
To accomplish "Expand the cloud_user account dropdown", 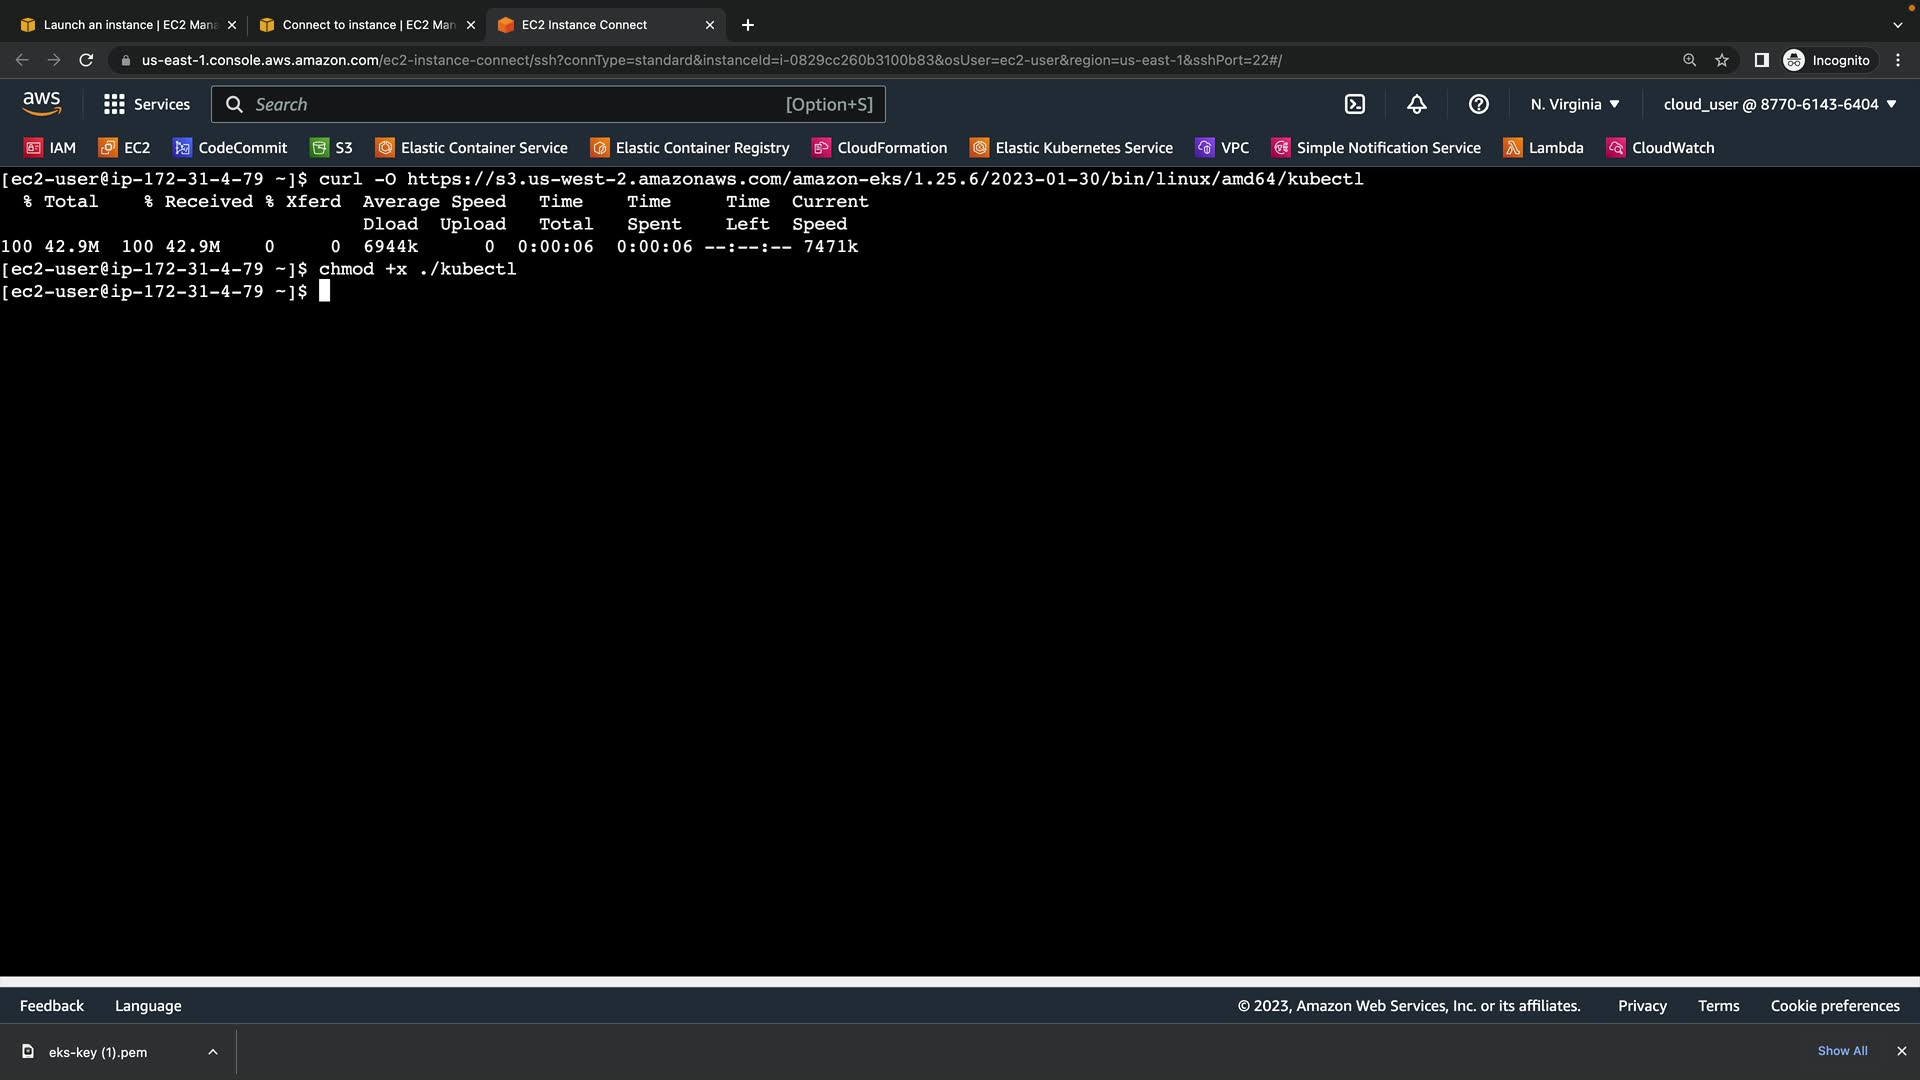I will tap(1780, 104).
